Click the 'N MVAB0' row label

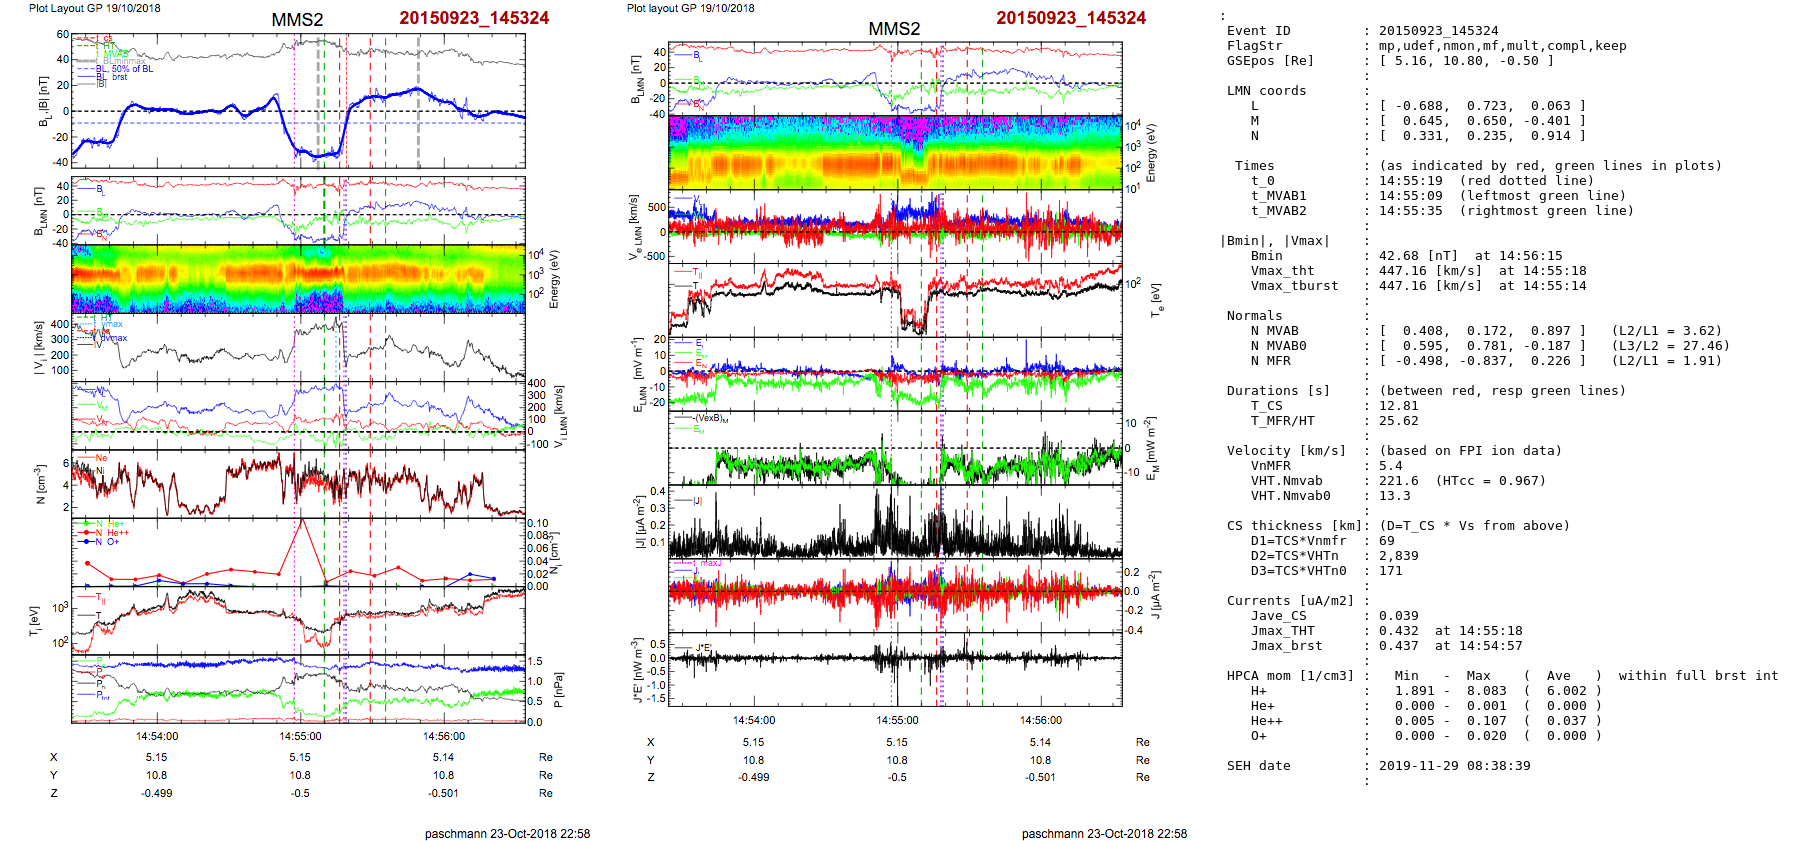pos(1279,346)
